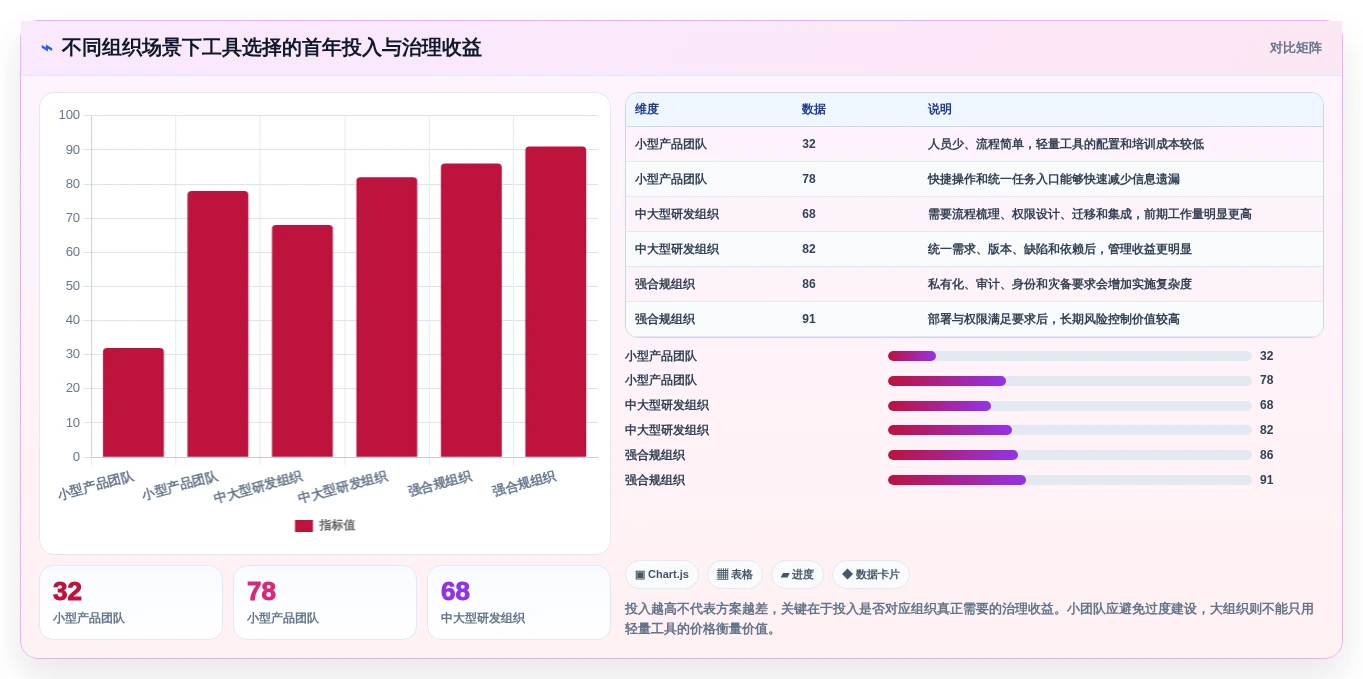
Task: Click the 对比矩阵 badge in the header
Action: [1295, 48]
